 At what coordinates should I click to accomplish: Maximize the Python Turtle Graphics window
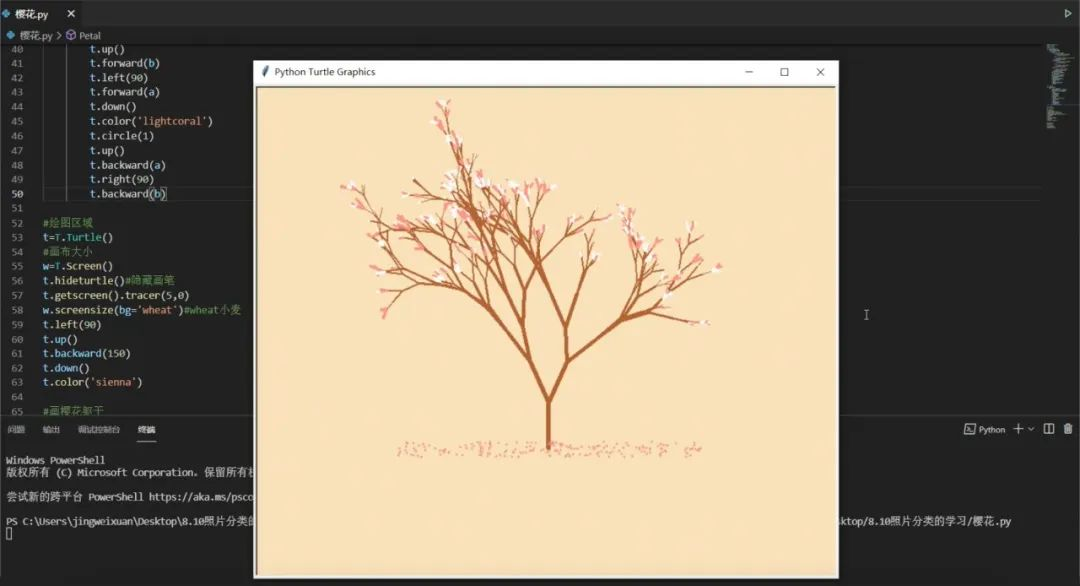(784, 72)
